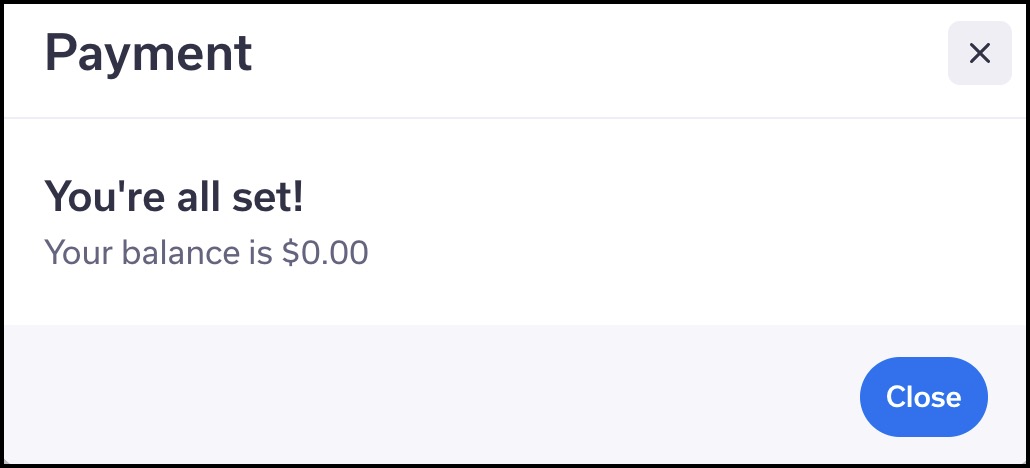This screenshot has width=1030, height=468.
Task: Click the empty white area below the balance text
Action: [515, 297]
